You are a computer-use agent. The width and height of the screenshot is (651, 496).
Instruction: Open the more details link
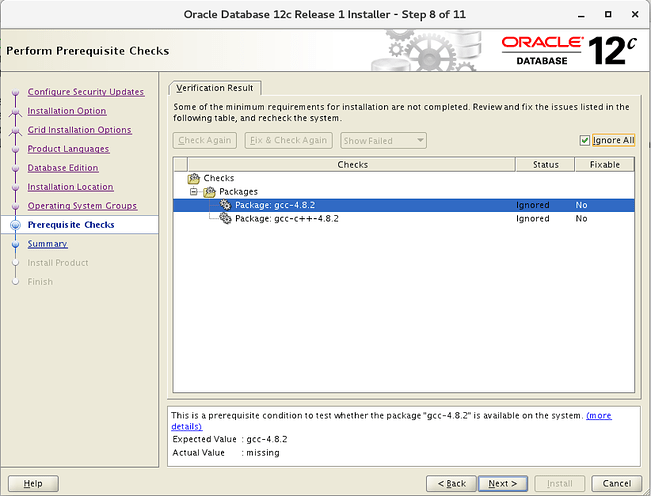click(x=598, y=415)
